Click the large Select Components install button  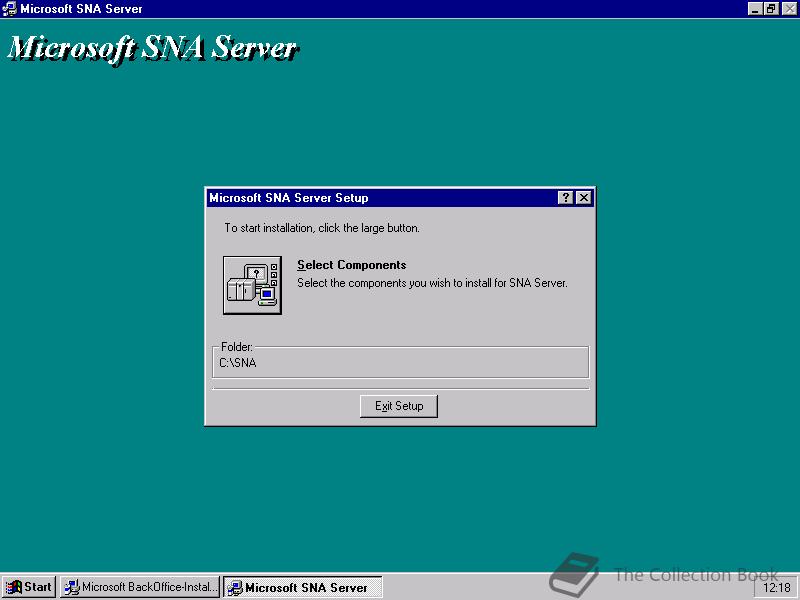click(252, 285)
